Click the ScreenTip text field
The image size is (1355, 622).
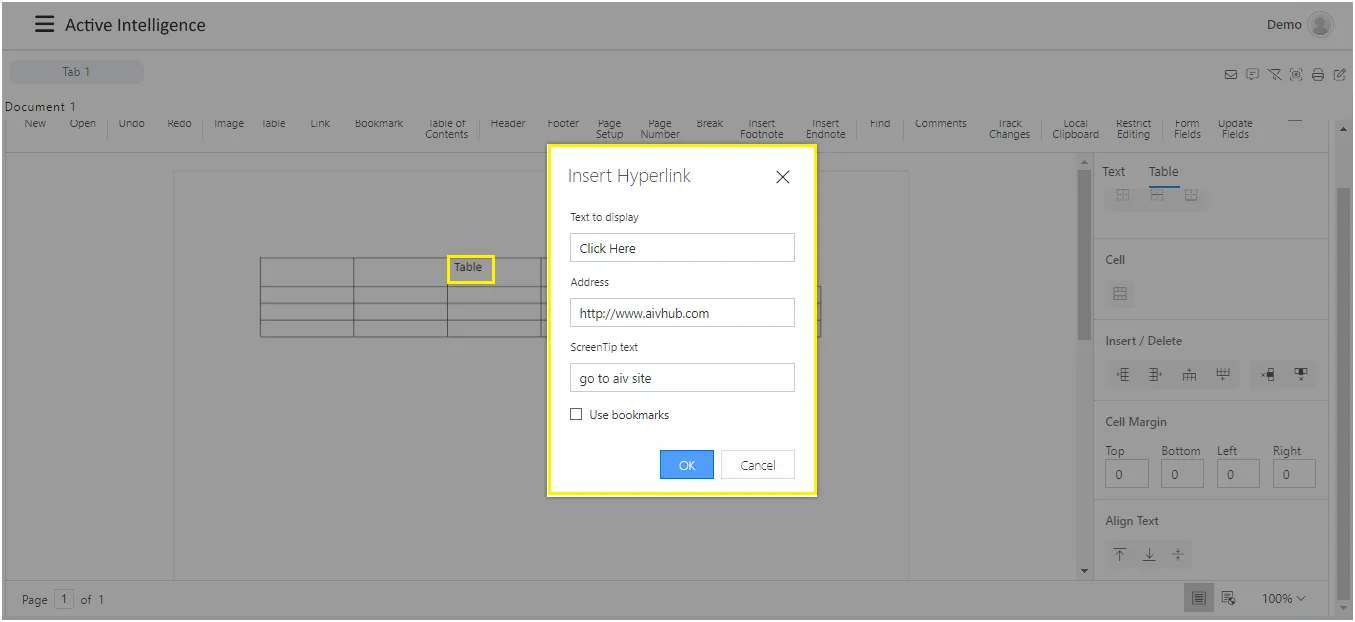[682, 378]
